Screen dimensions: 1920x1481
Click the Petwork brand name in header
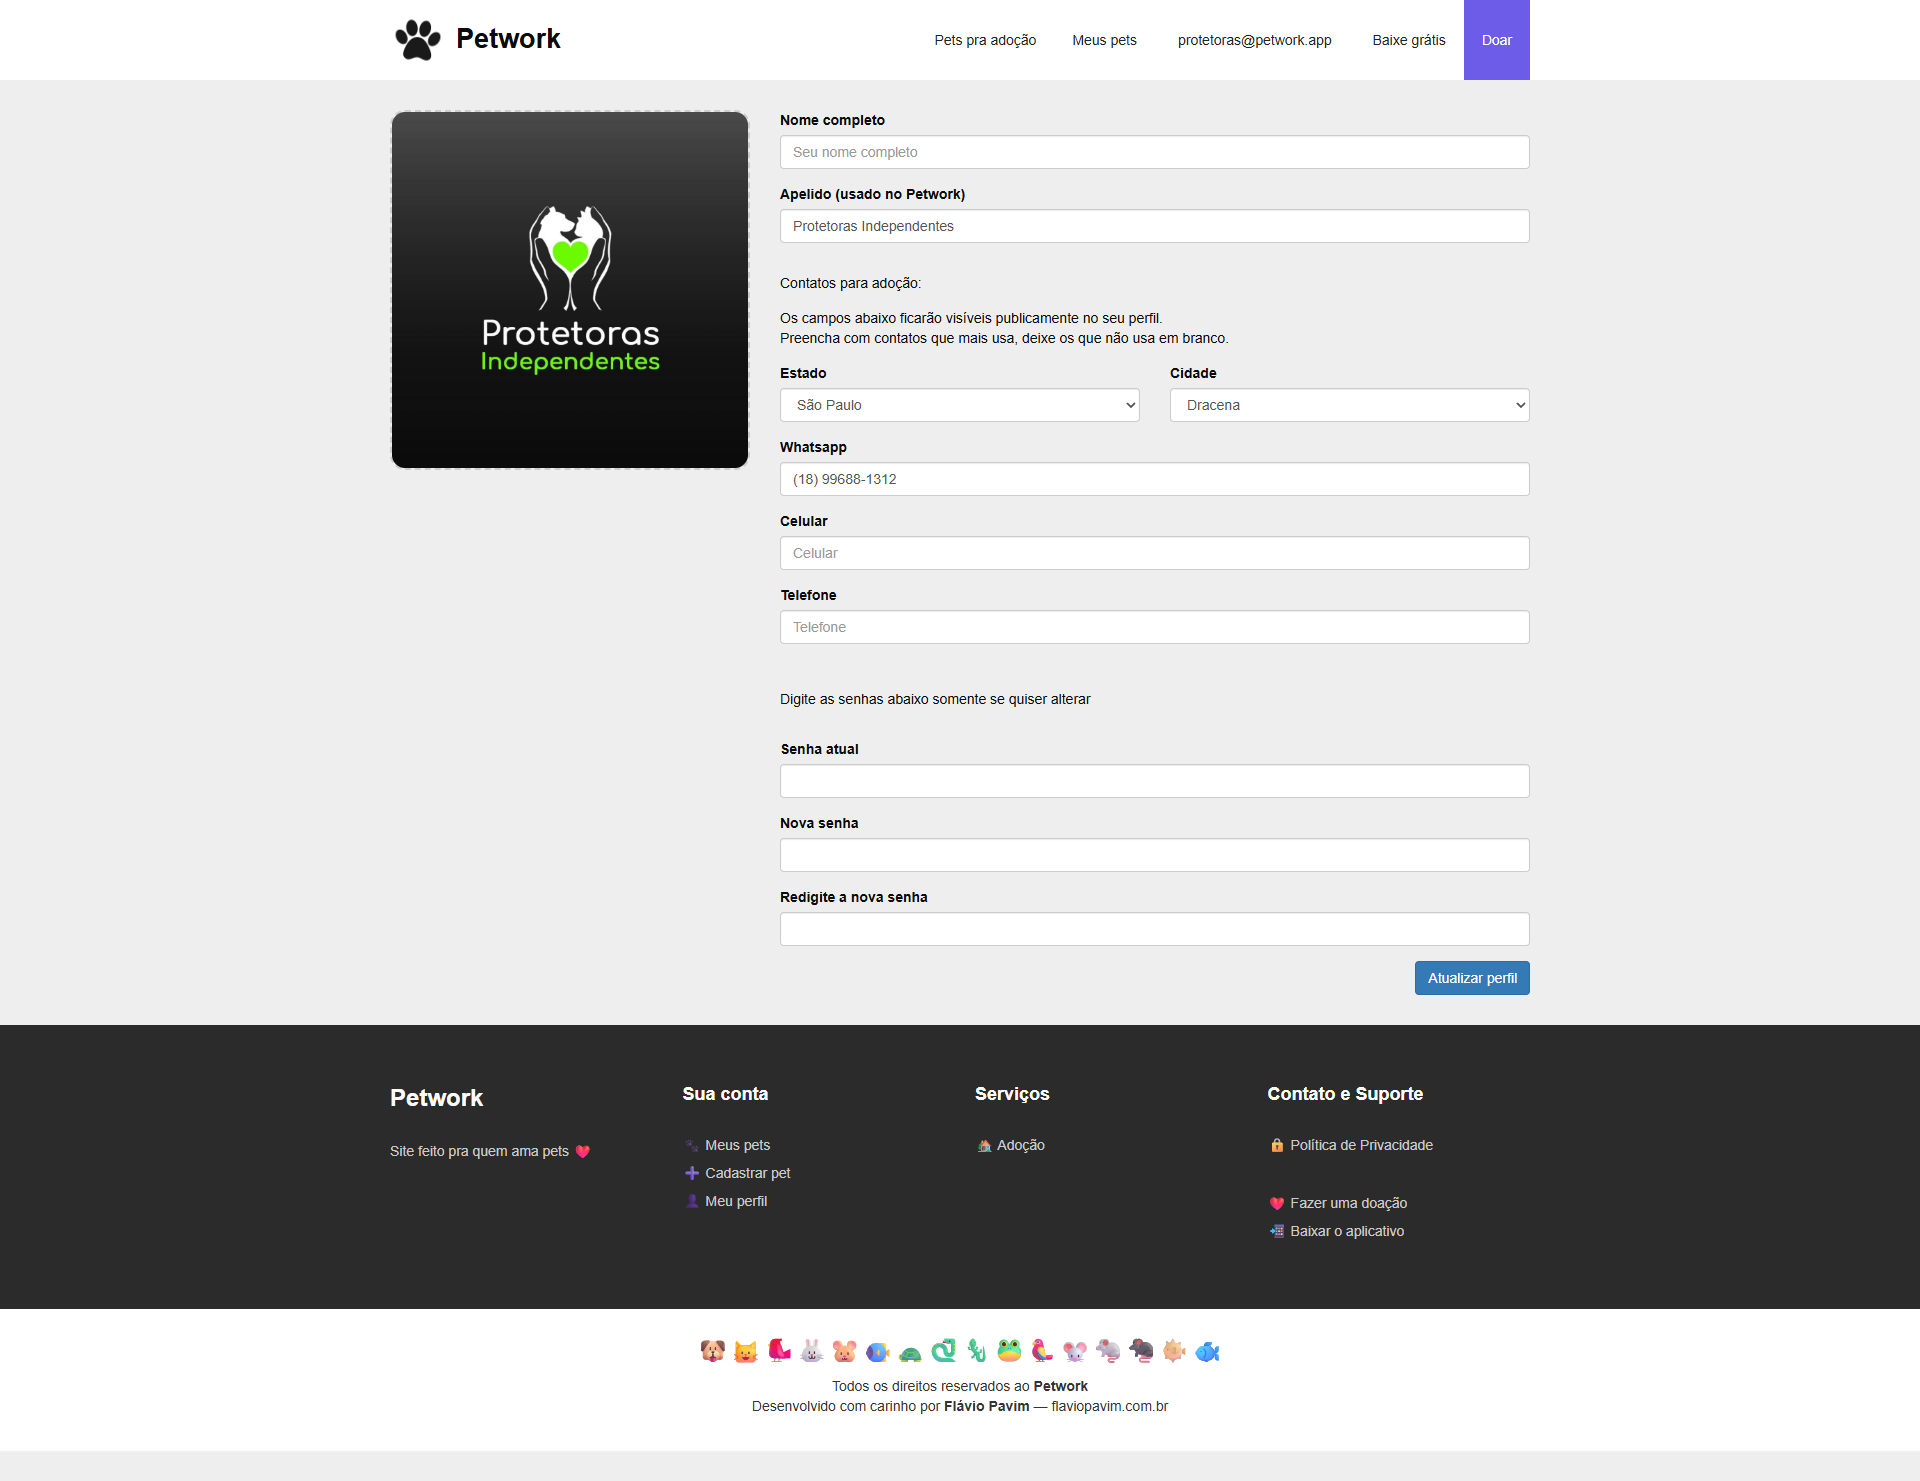(x=508, y=39)
